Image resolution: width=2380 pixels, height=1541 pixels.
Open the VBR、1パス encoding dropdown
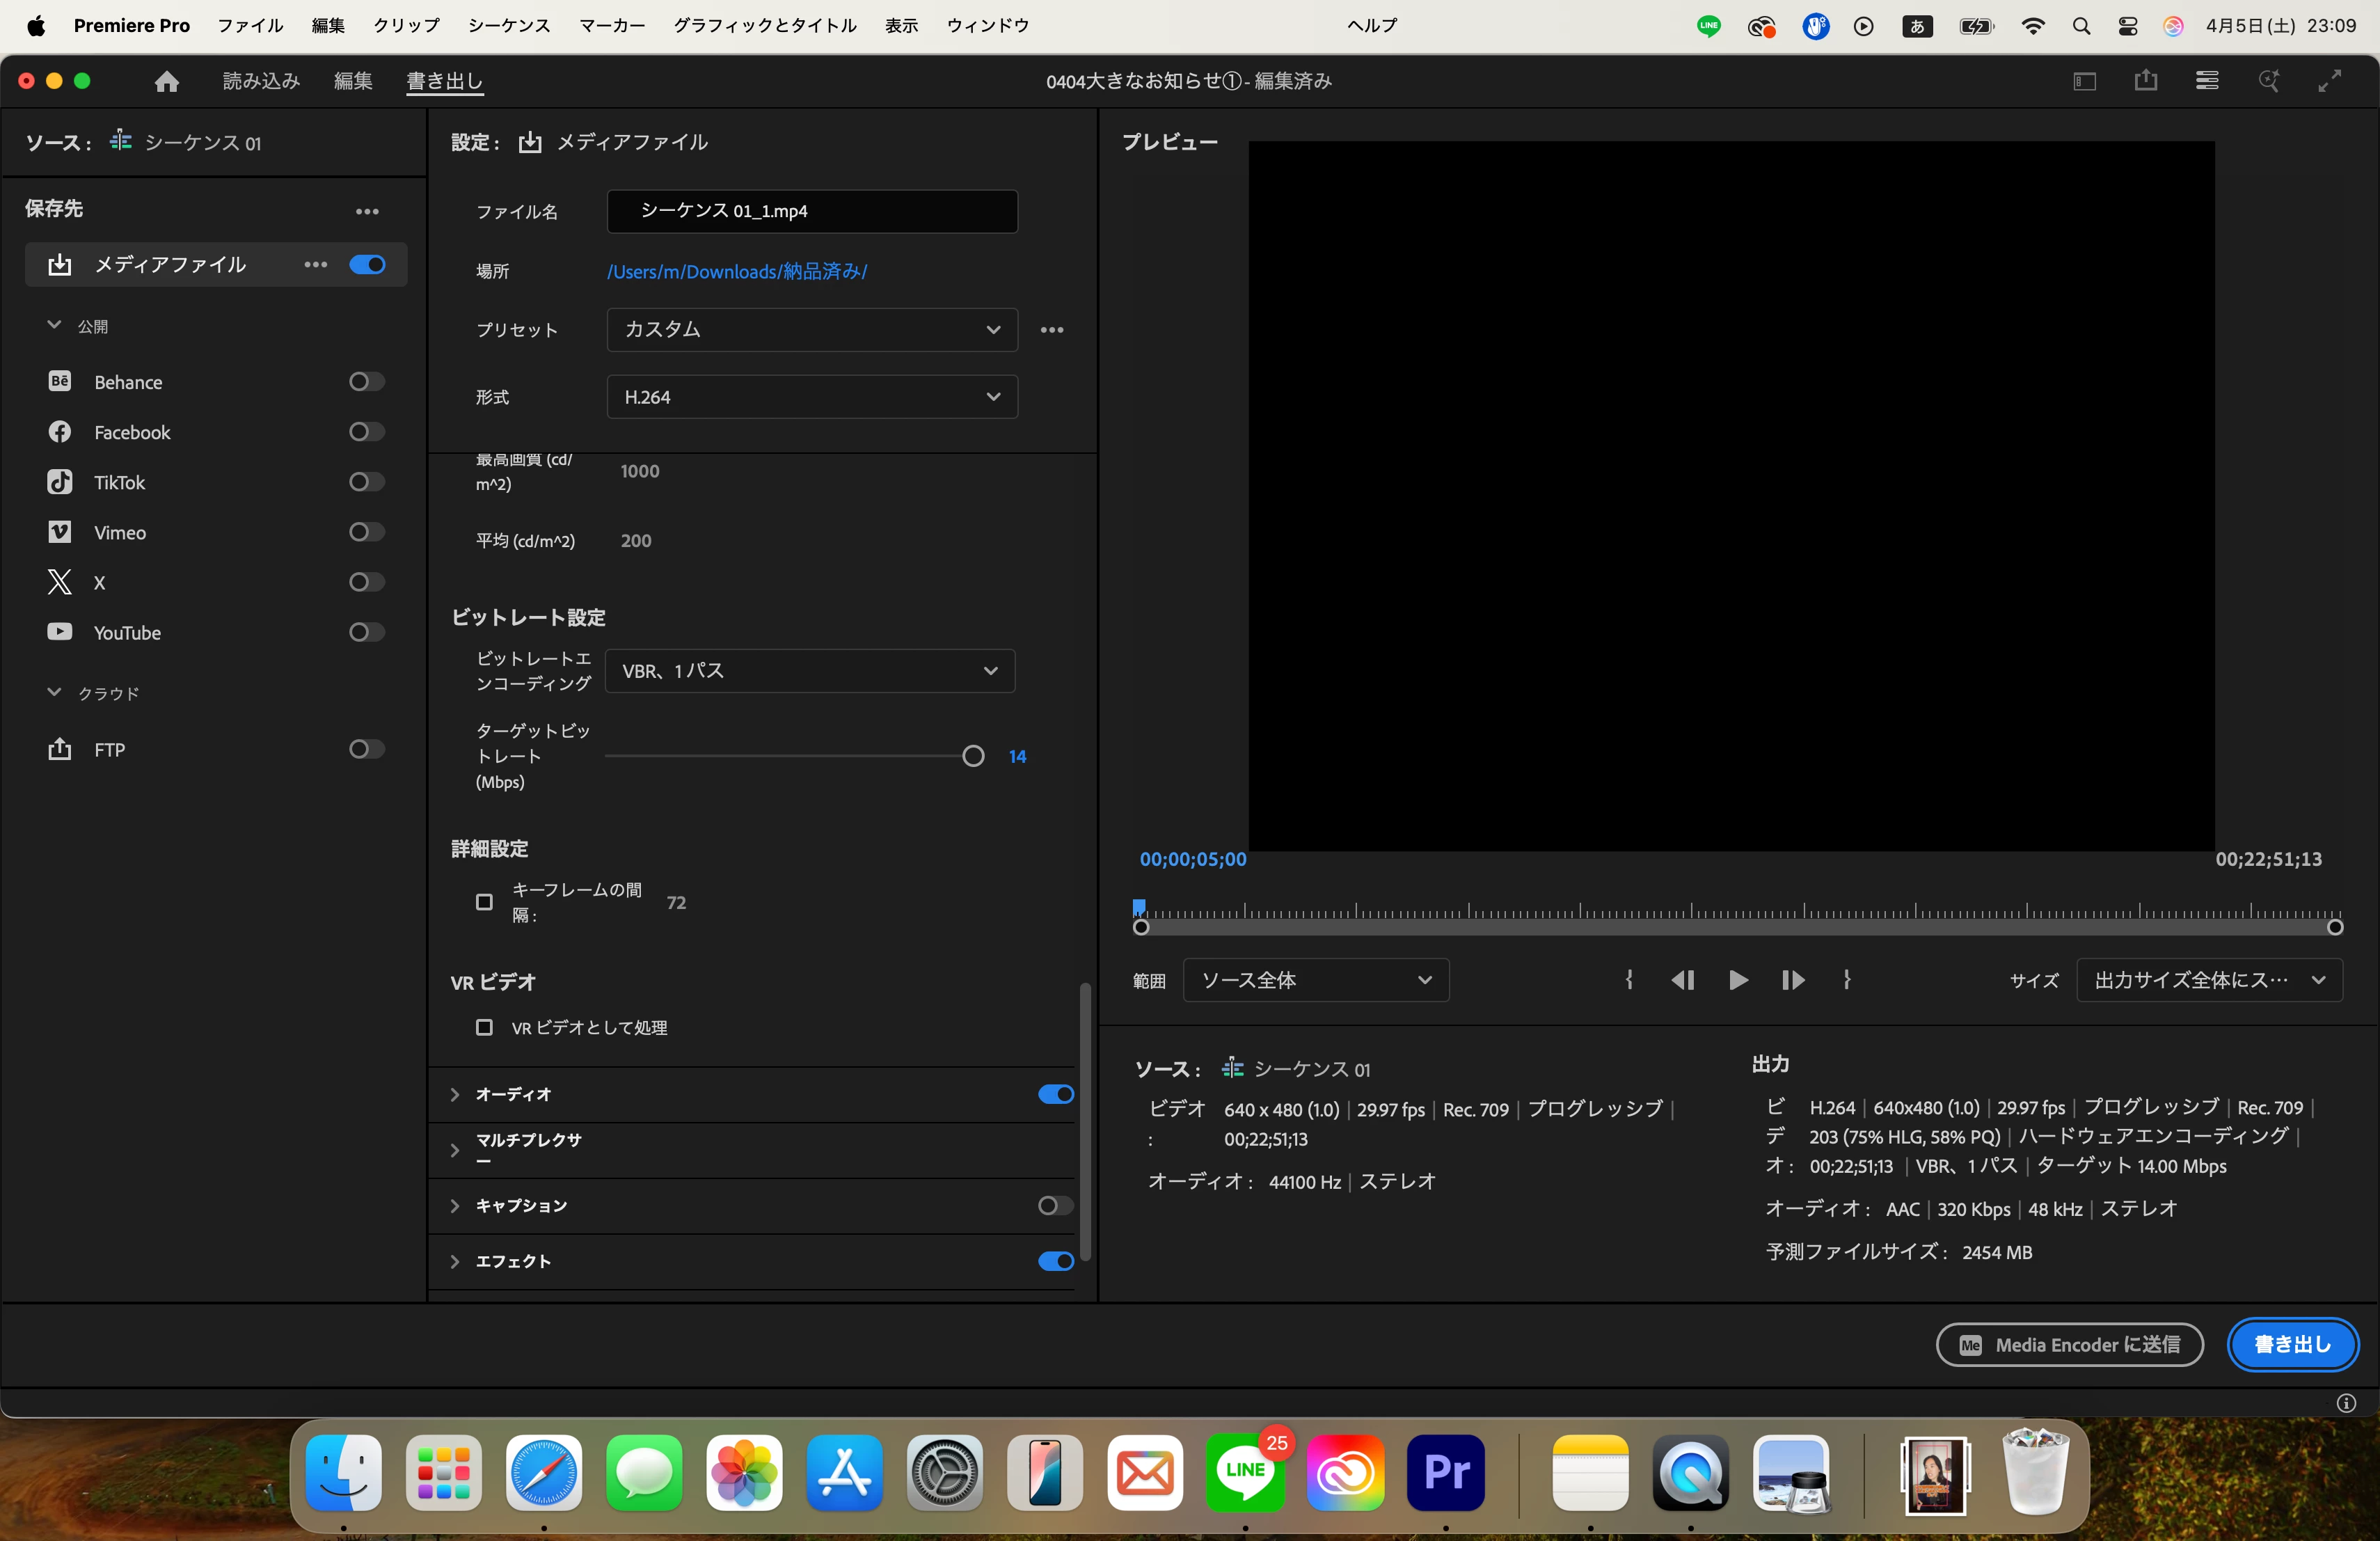point(810,671)
